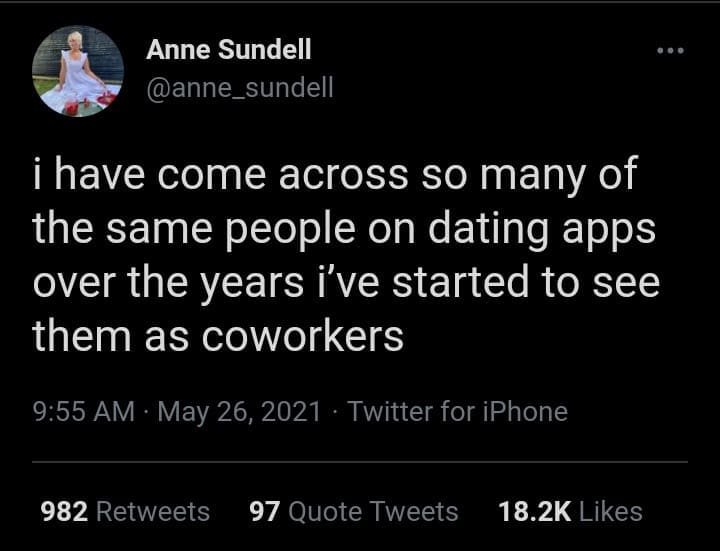720x551 pixels.
Task: Click the @anne_sundell handle
Action: (240, 88)
